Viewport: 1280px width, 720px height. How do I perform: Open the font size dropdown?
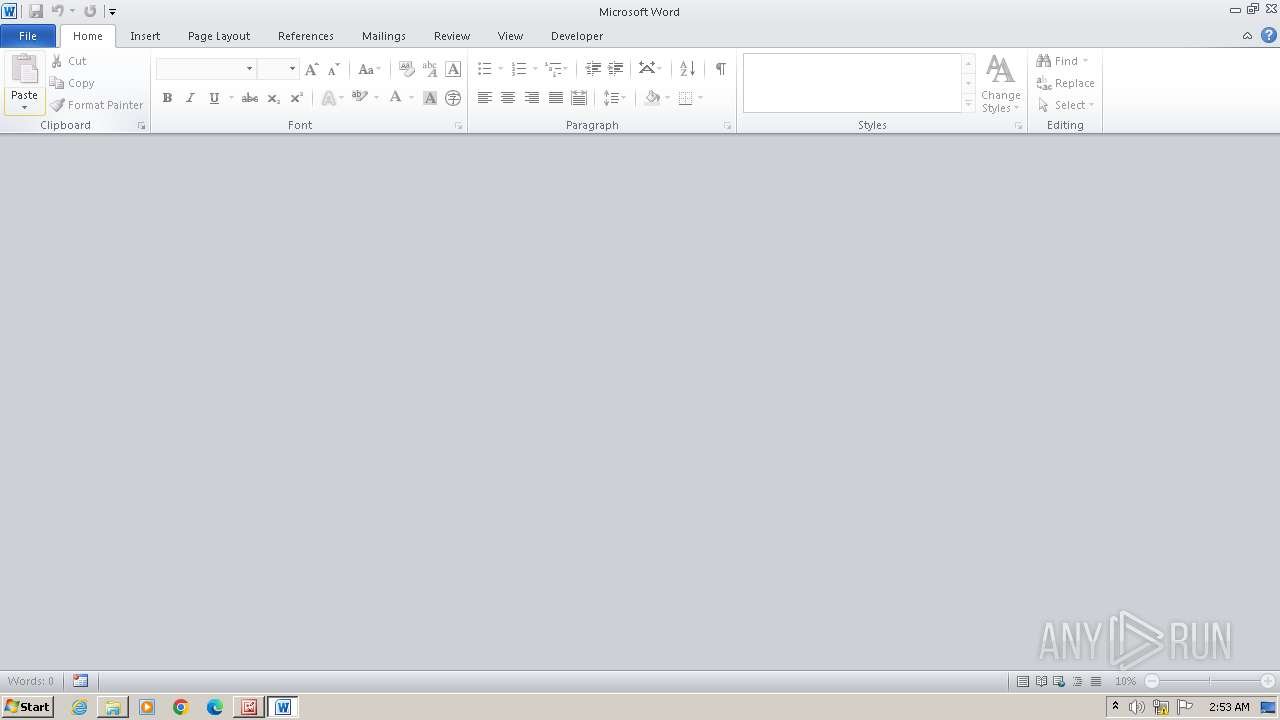(292, 69)
